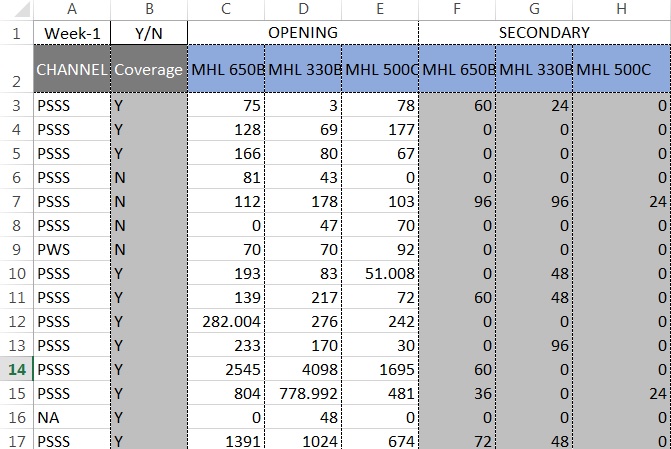Click the Y/N cell

(149, 33)
